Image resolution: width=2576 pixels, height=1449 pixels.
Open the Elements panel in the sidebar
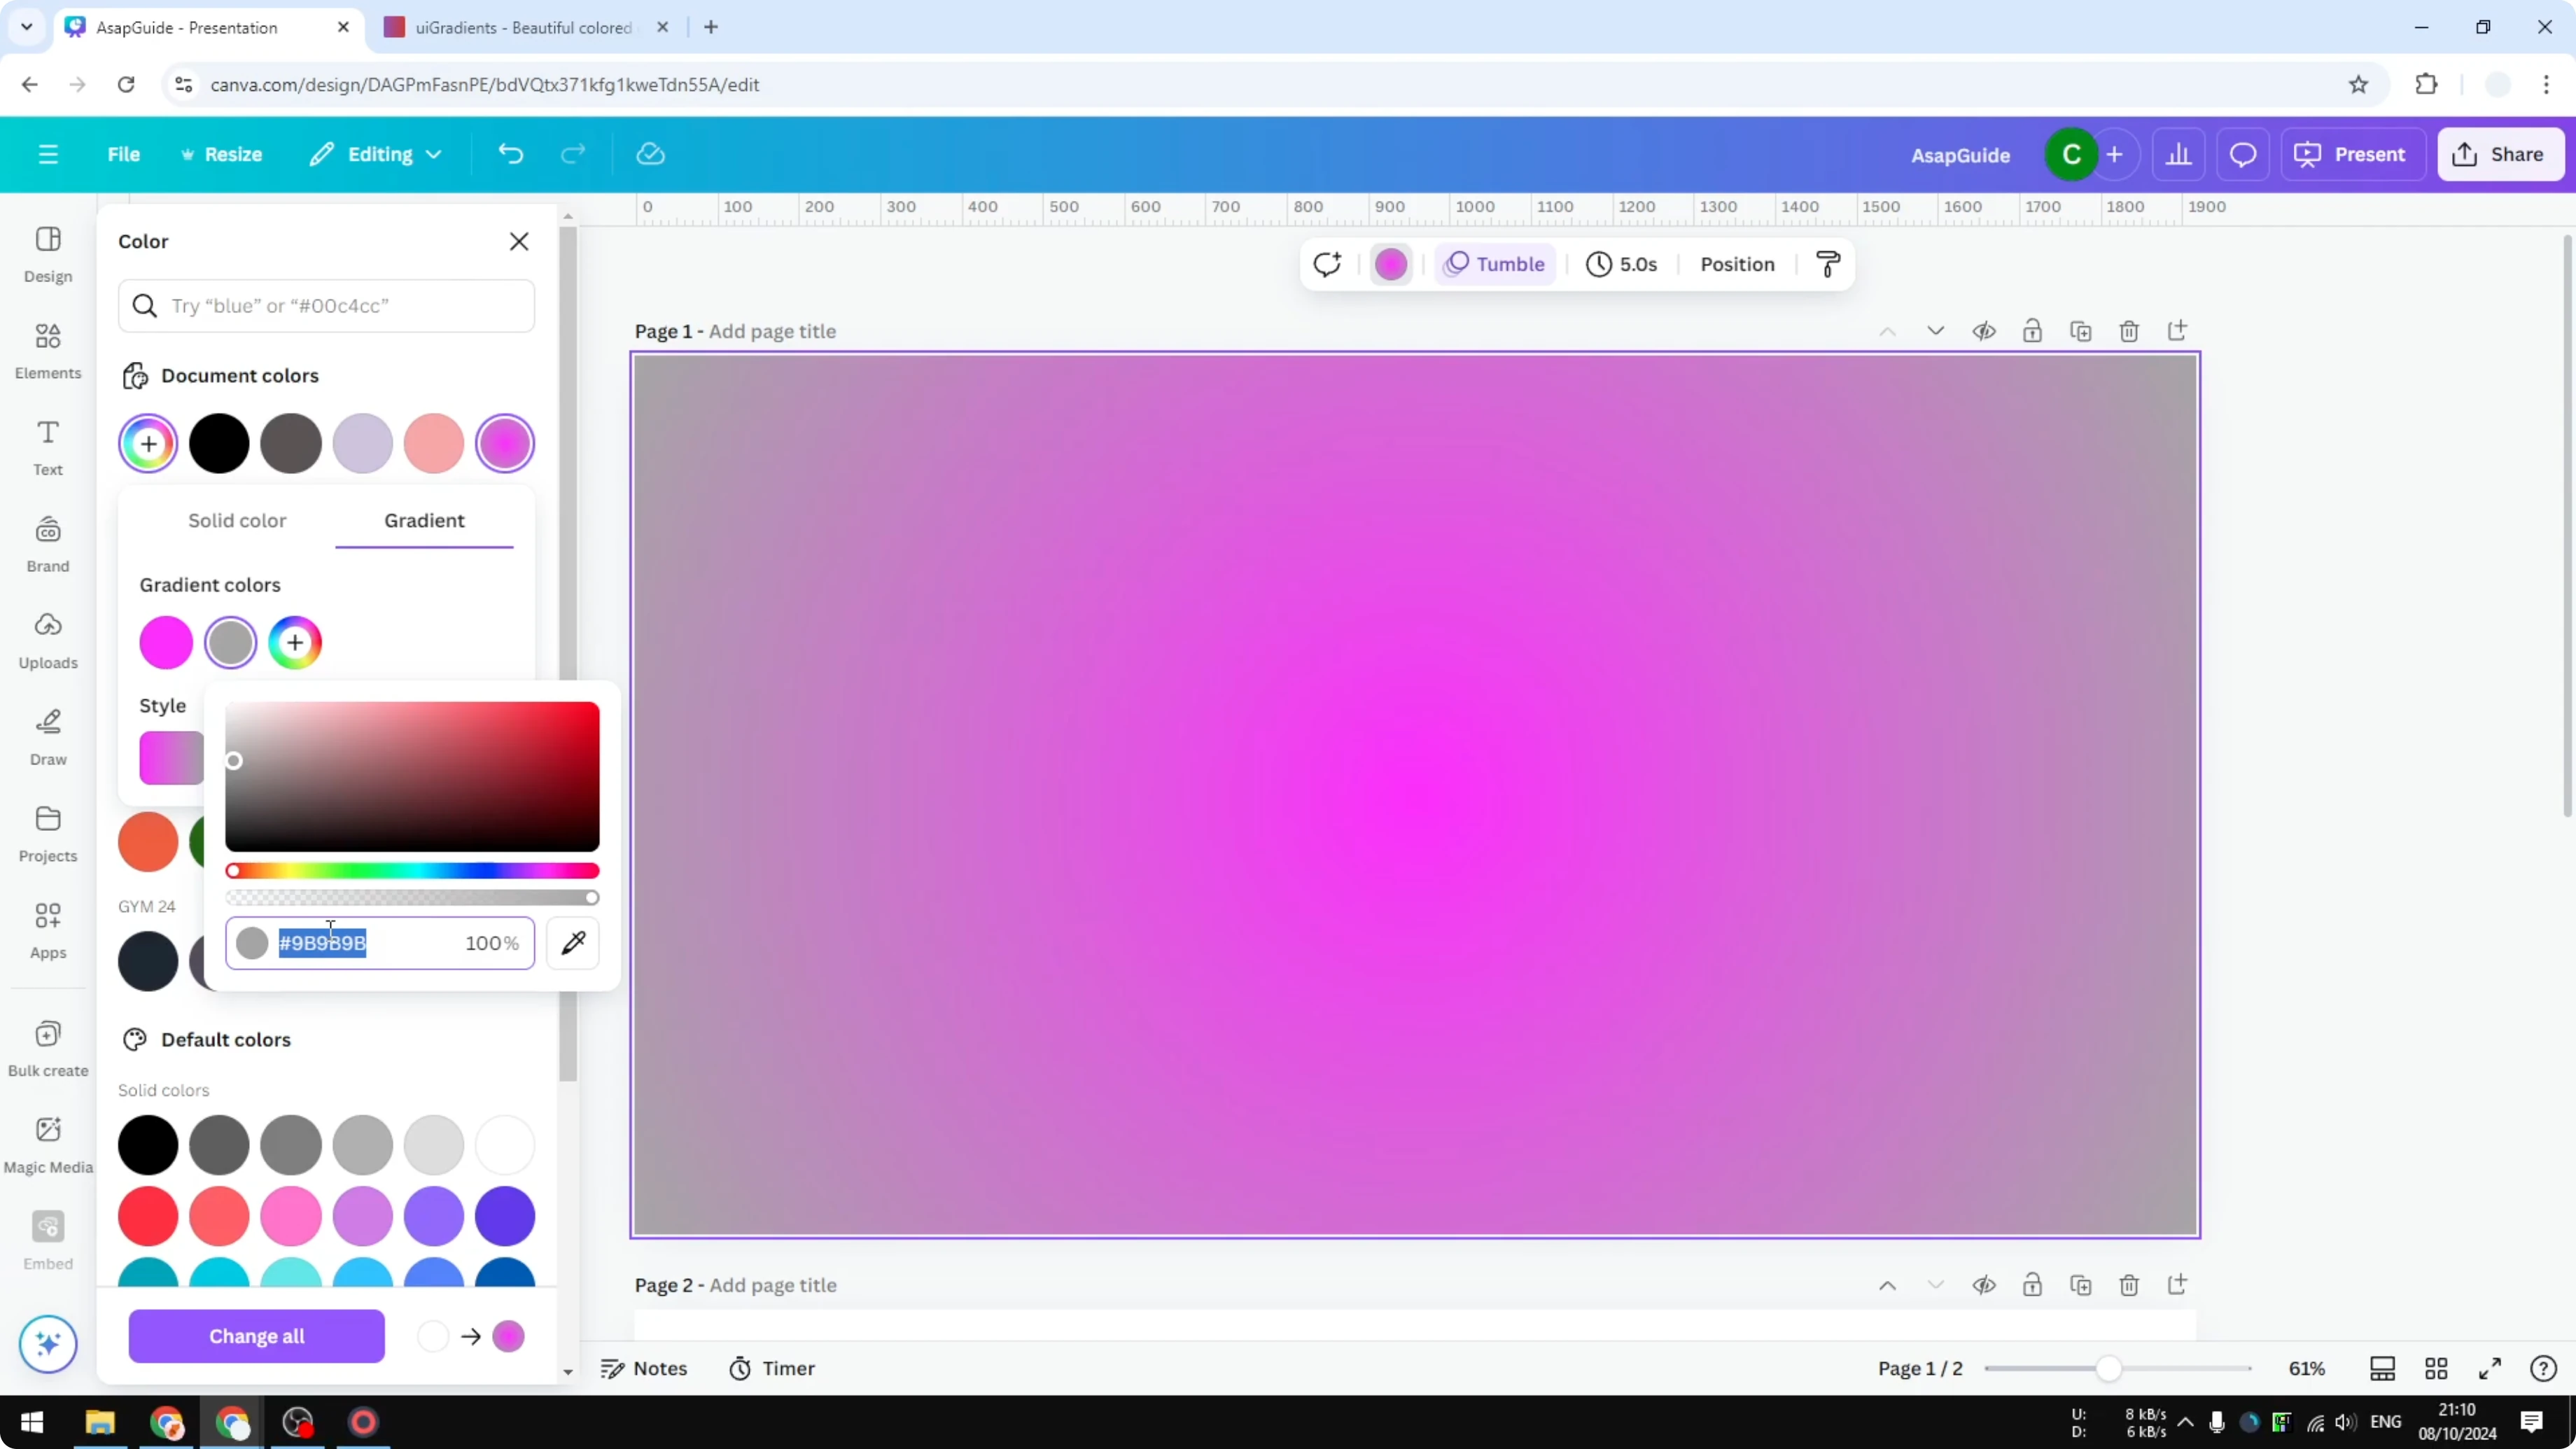tap(47, 350)
